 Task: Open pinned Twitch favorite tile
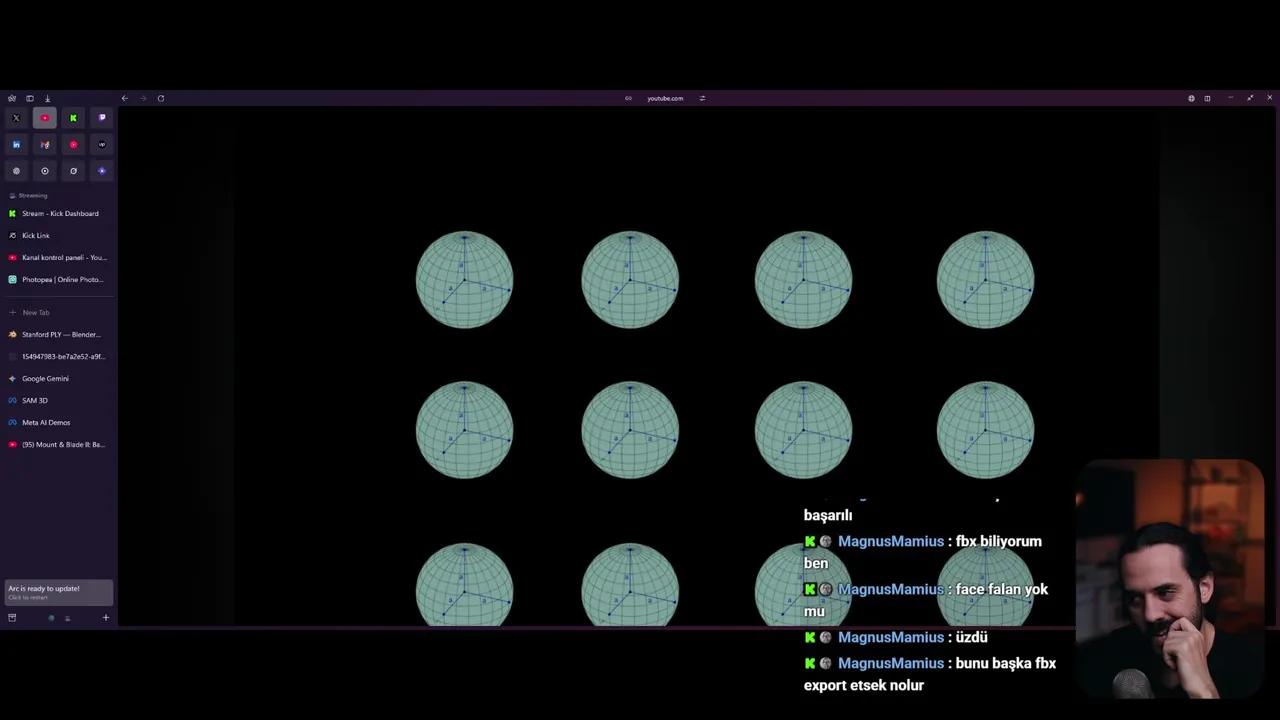(102, 118)
